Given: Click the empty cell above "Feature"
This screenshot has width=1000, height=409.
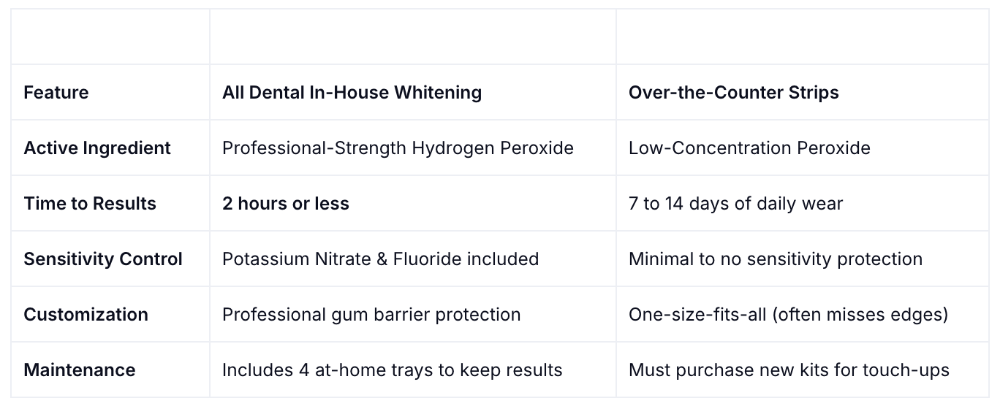Looking at the screenshot, I should [110, 37].
